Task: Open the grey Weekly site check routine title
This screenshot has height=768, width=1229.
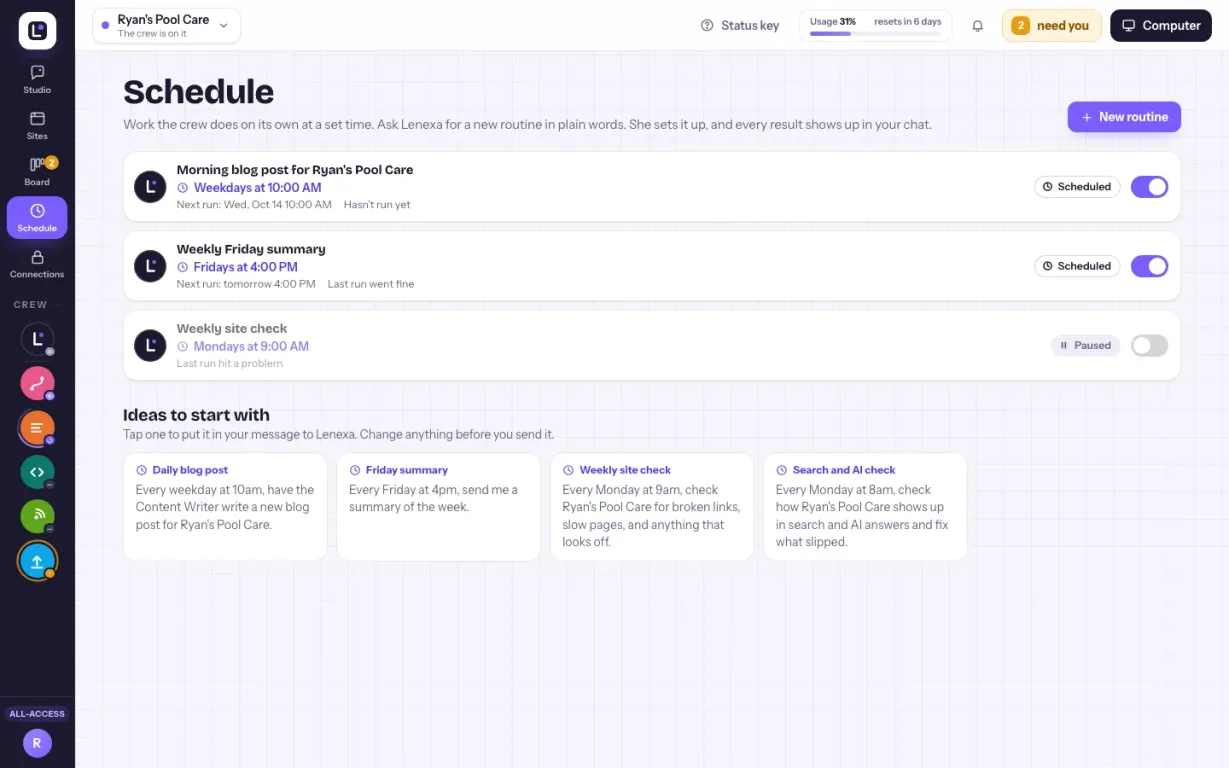Action: pyautogui.click(x=232, y=328)
